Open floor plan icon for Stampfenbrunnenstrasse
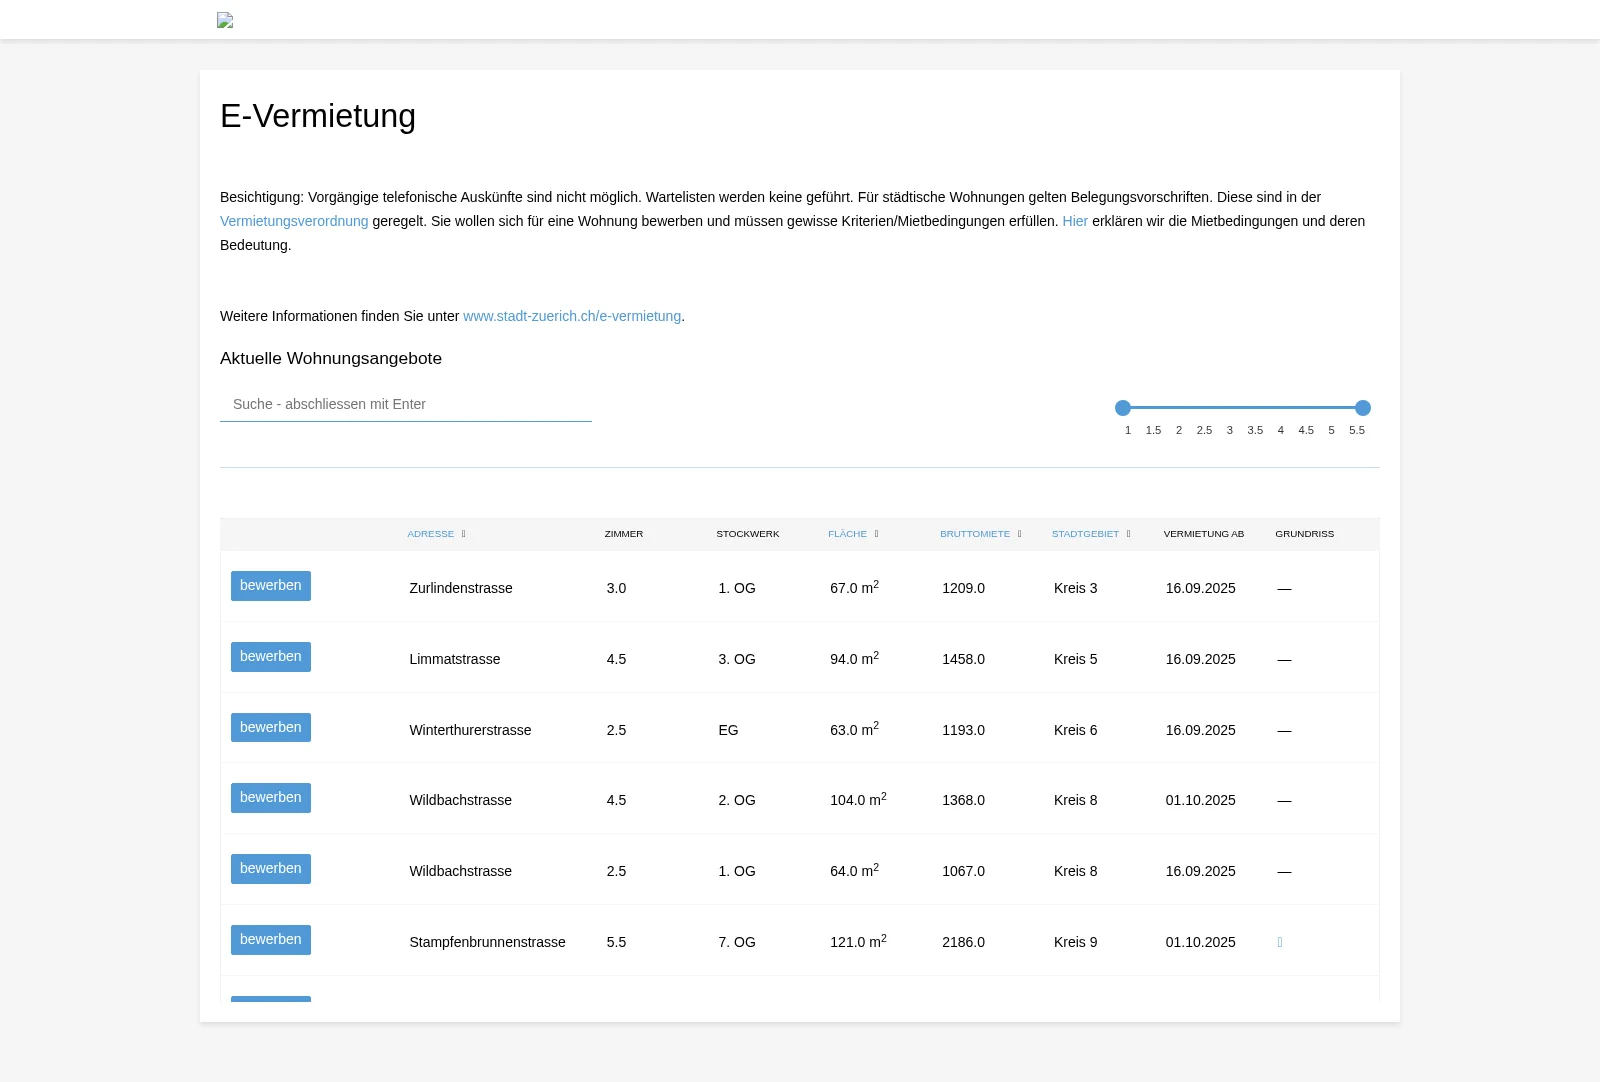 tap(1280, 942)
